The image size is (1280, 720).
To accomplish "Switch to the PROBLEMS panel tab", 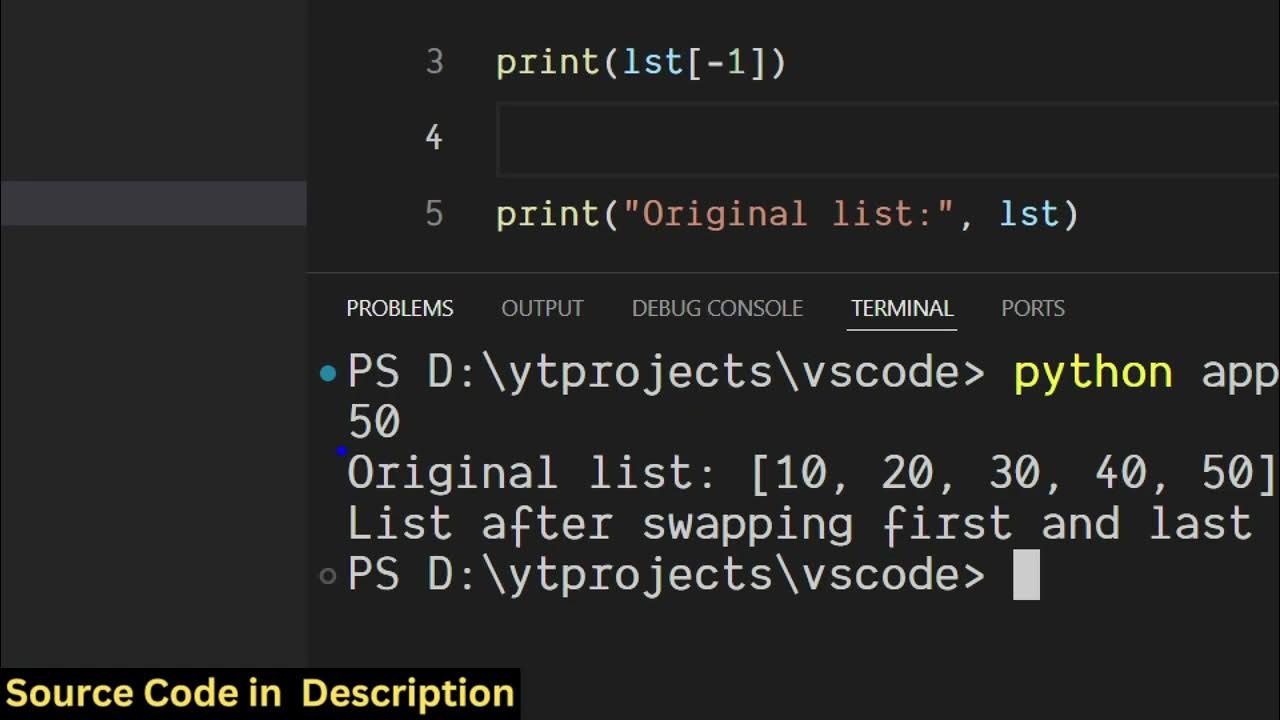I will 399,308.
